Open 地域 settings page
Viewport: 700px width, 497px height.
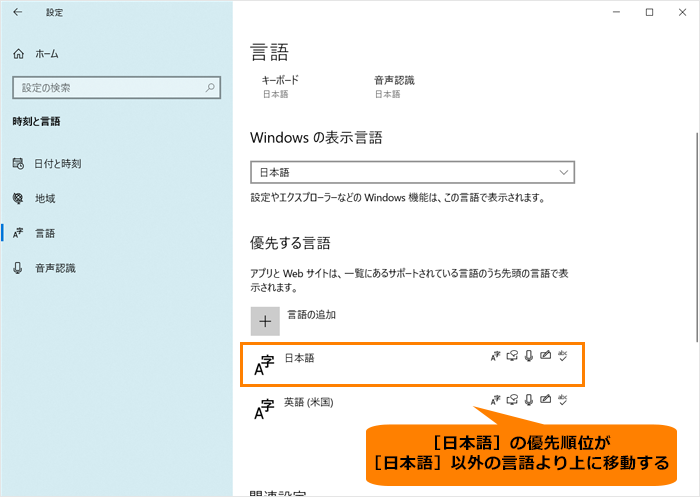point(46,198)
